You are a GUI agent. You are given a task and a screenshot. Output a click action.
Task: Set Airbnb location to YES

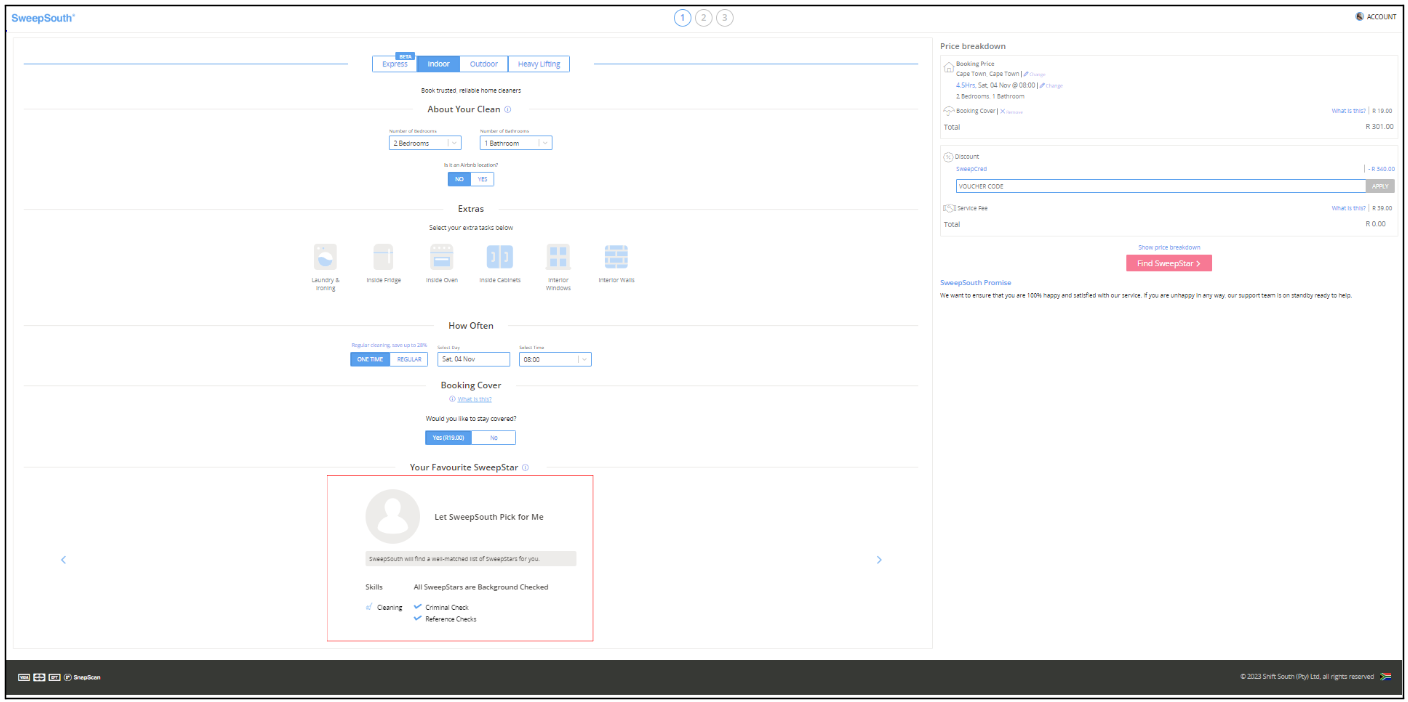click(482, 179)
